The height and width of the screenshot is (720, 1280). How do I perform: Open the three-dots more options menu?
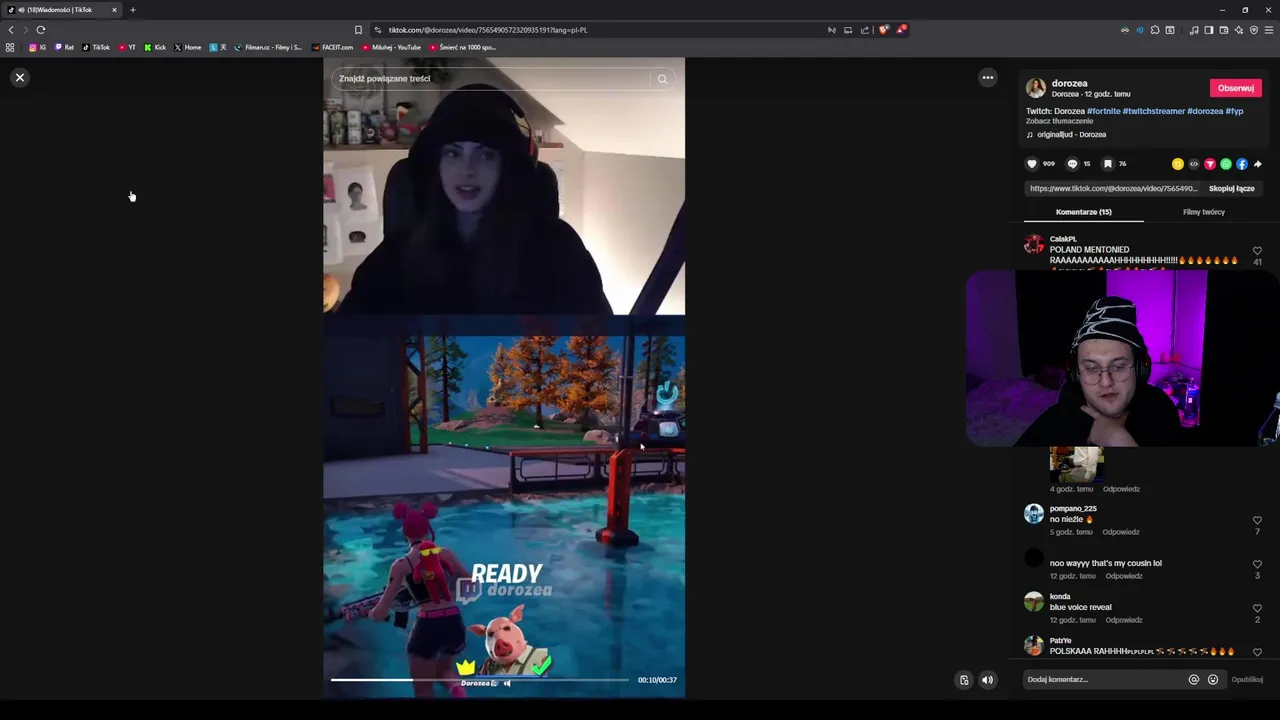987,77
